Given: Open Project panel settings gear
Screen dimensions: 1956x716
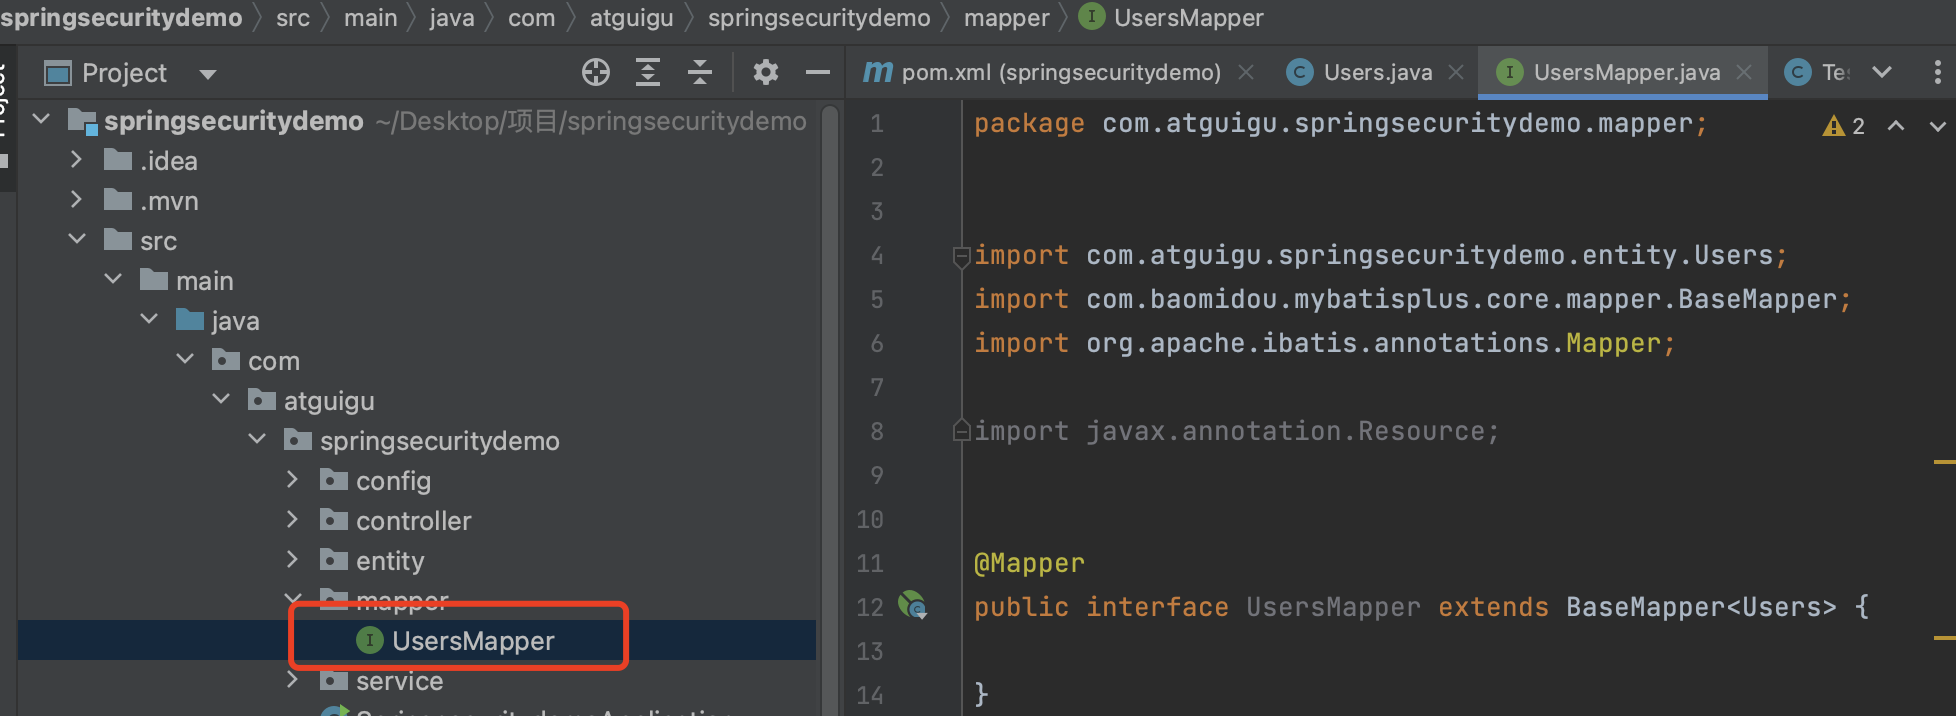Looking at the screenshot, I should (766, 73).
